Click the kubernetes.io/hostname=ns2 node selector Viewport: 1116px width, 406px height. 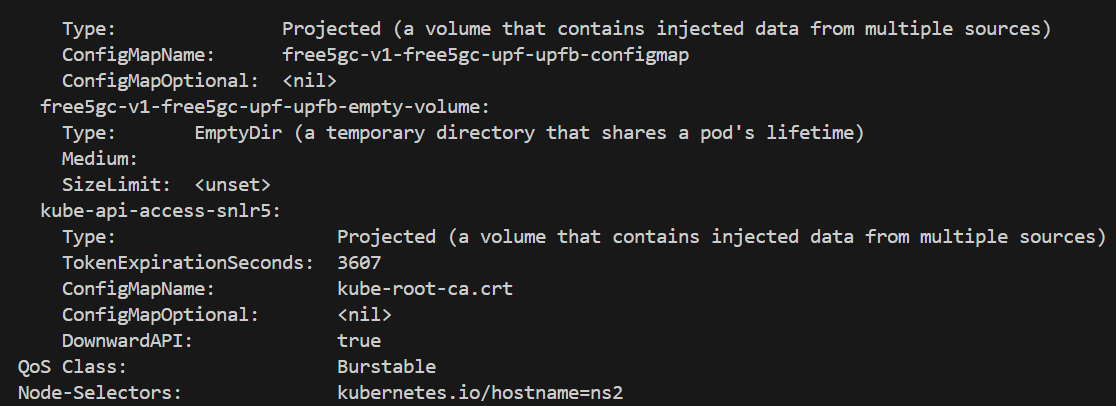tap(480, 392)
